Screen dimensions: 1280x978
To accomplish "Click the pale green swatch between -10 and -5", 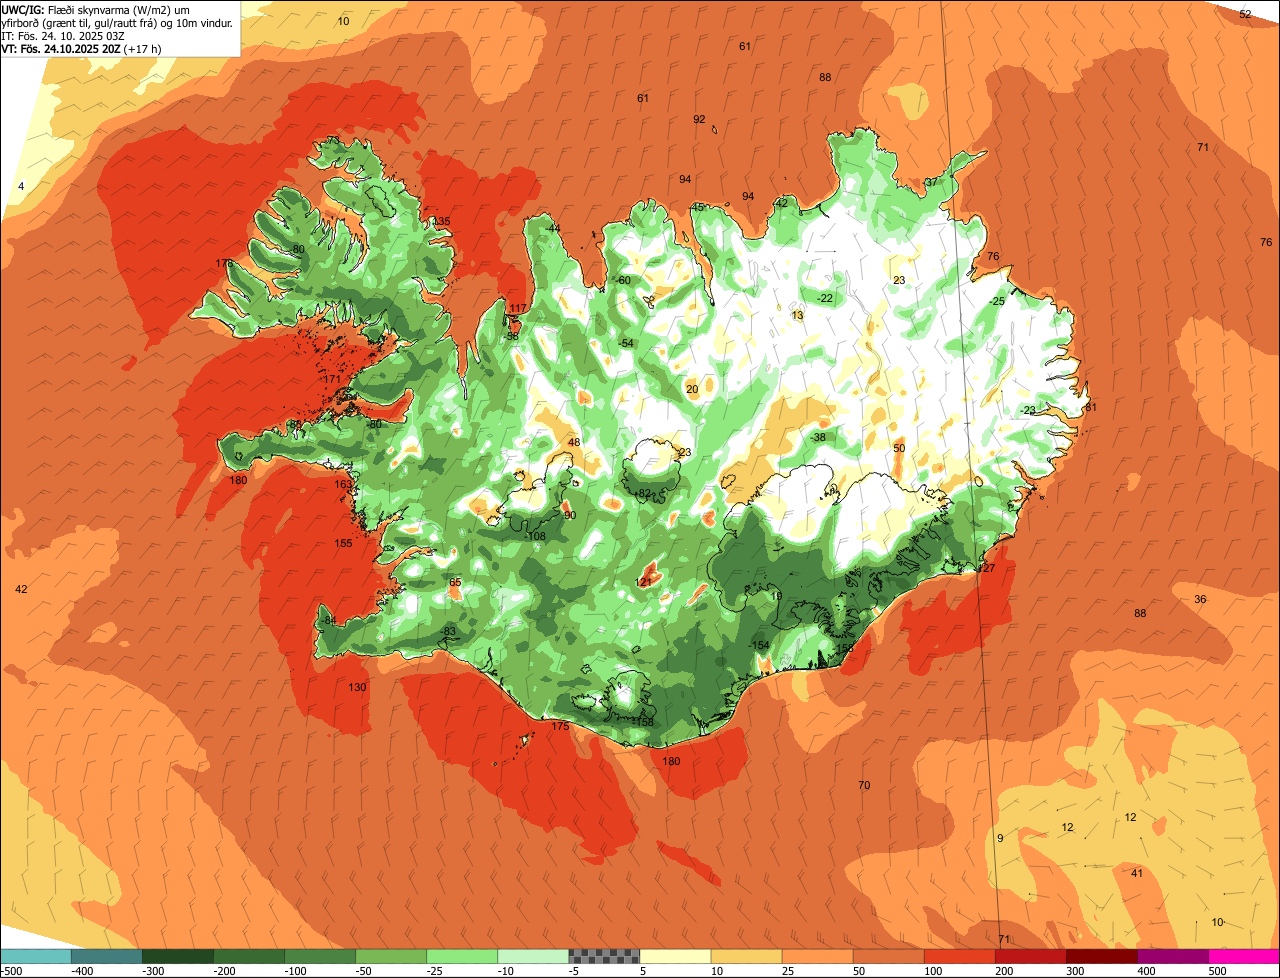I will 533,956.
